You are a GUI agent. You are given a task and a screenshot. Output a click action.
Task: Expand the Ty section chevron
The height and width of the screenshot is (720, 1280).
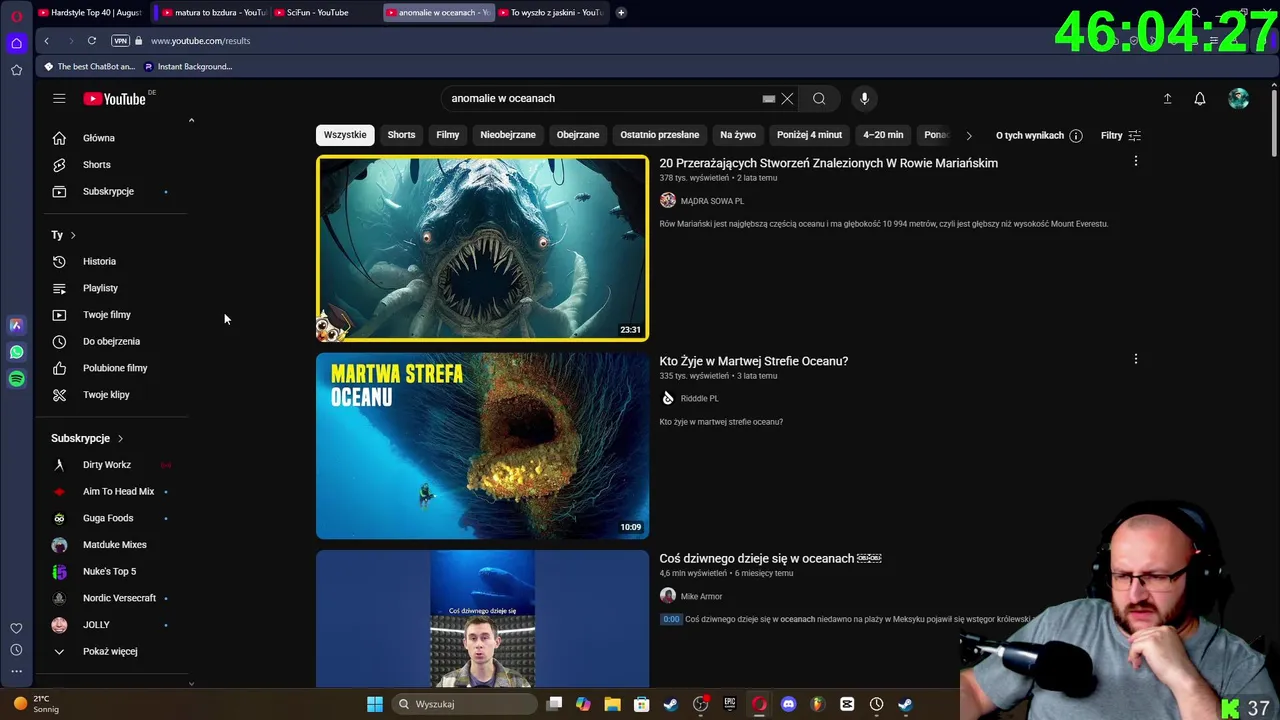coord(72,235)
